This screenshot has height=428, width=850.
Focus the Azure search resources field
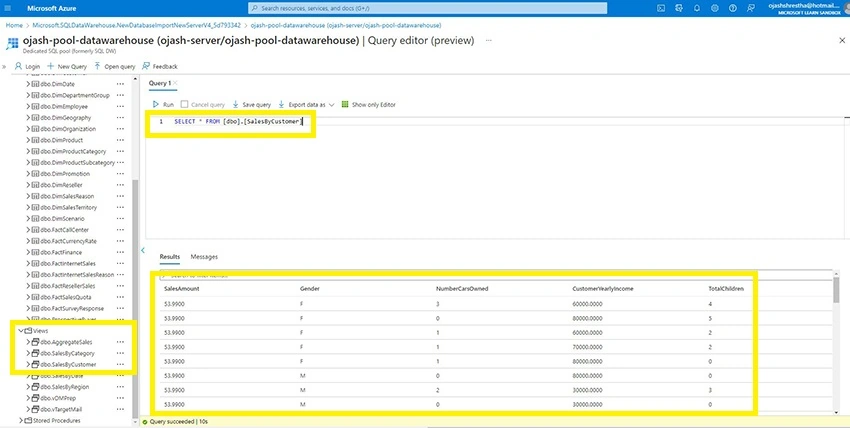[x=428, y=8]
